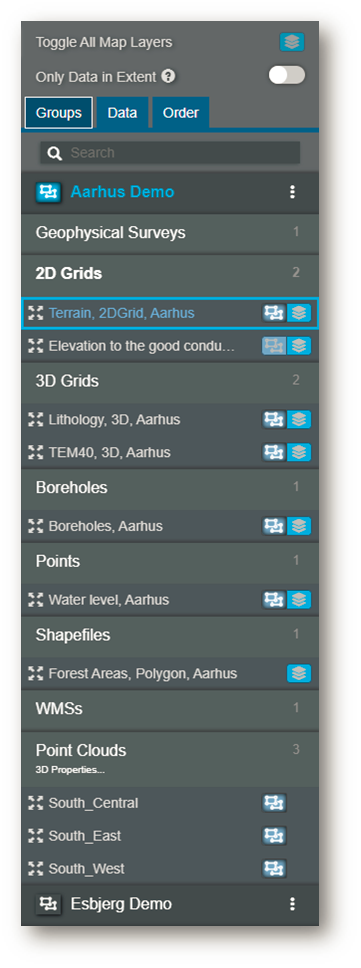Open the Aarhus Demo three-dot menu

tap(293, 192)
